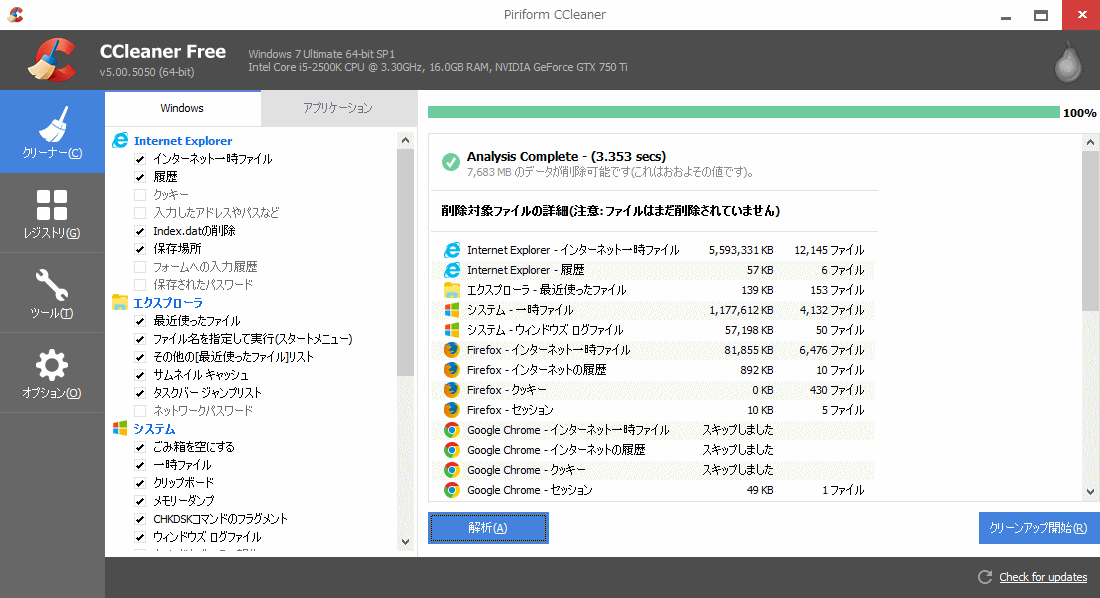Toggle メモリーダンプ checkbox

coord(140,501)
